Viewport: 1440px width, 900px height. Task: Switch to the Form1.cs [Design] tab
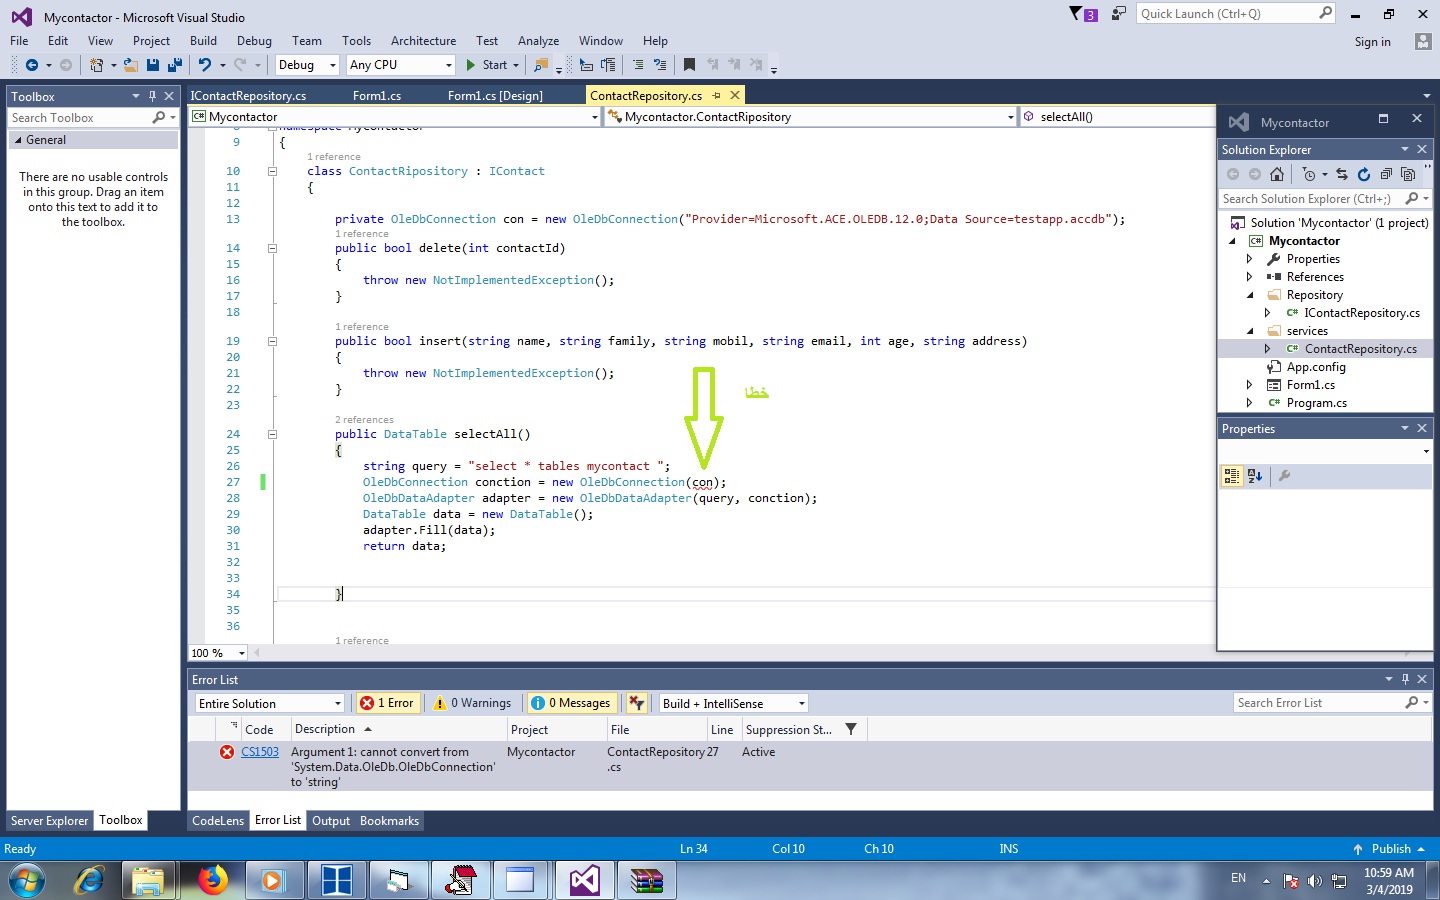tap(495, 96)
